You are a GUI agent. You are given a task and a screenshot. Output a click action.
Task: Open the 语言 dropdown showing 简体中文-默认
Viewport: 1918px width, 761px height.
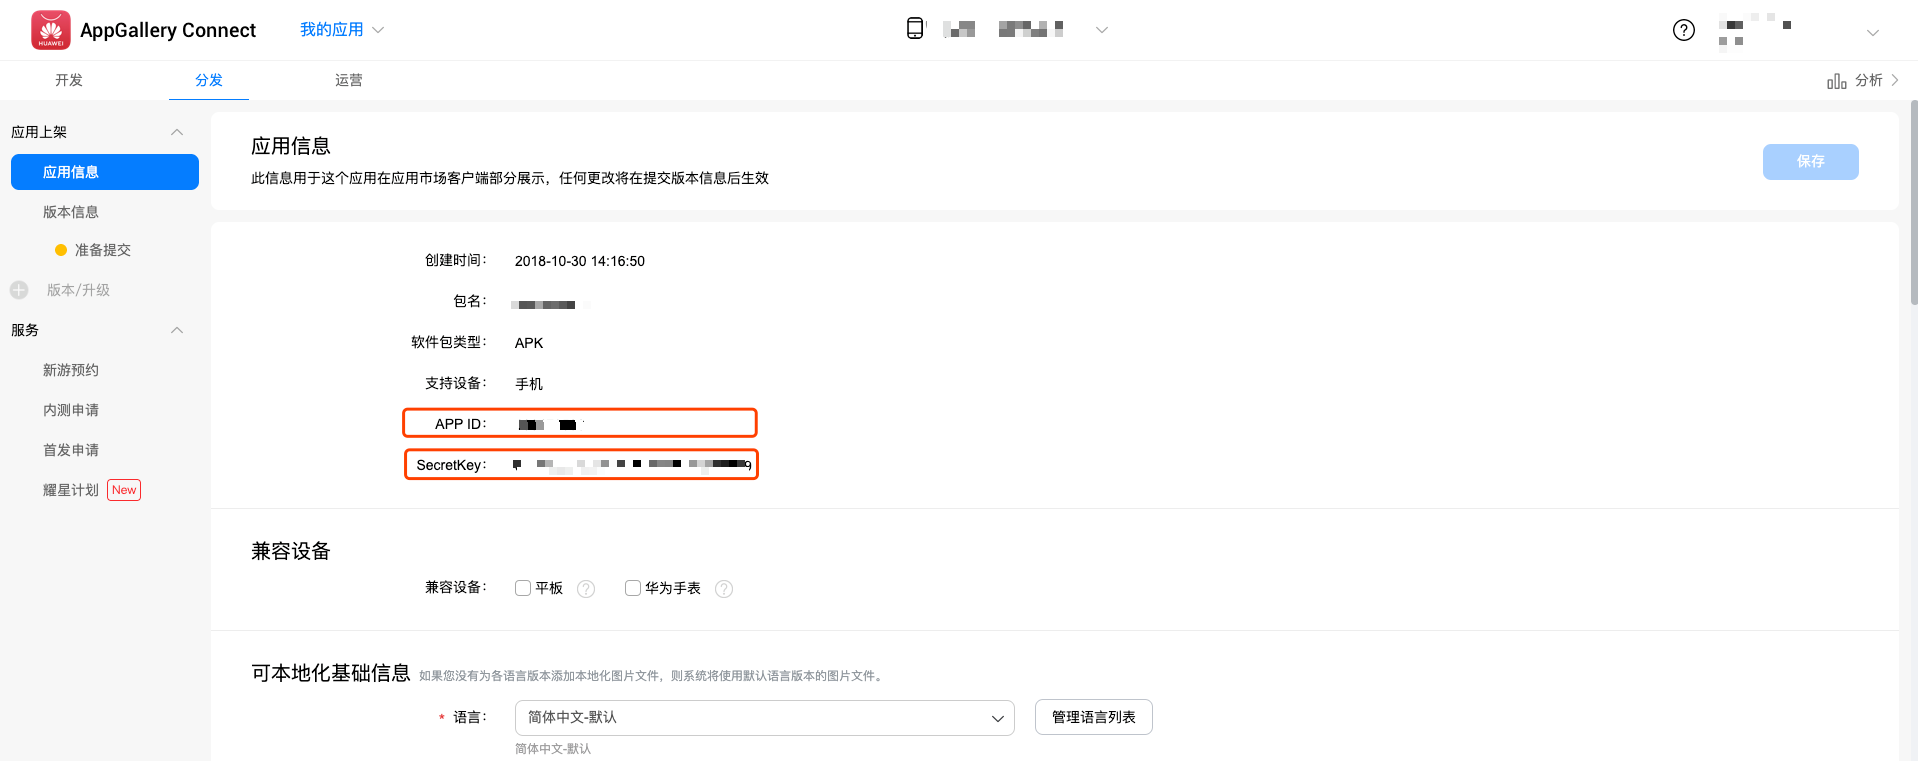point(764,718)
